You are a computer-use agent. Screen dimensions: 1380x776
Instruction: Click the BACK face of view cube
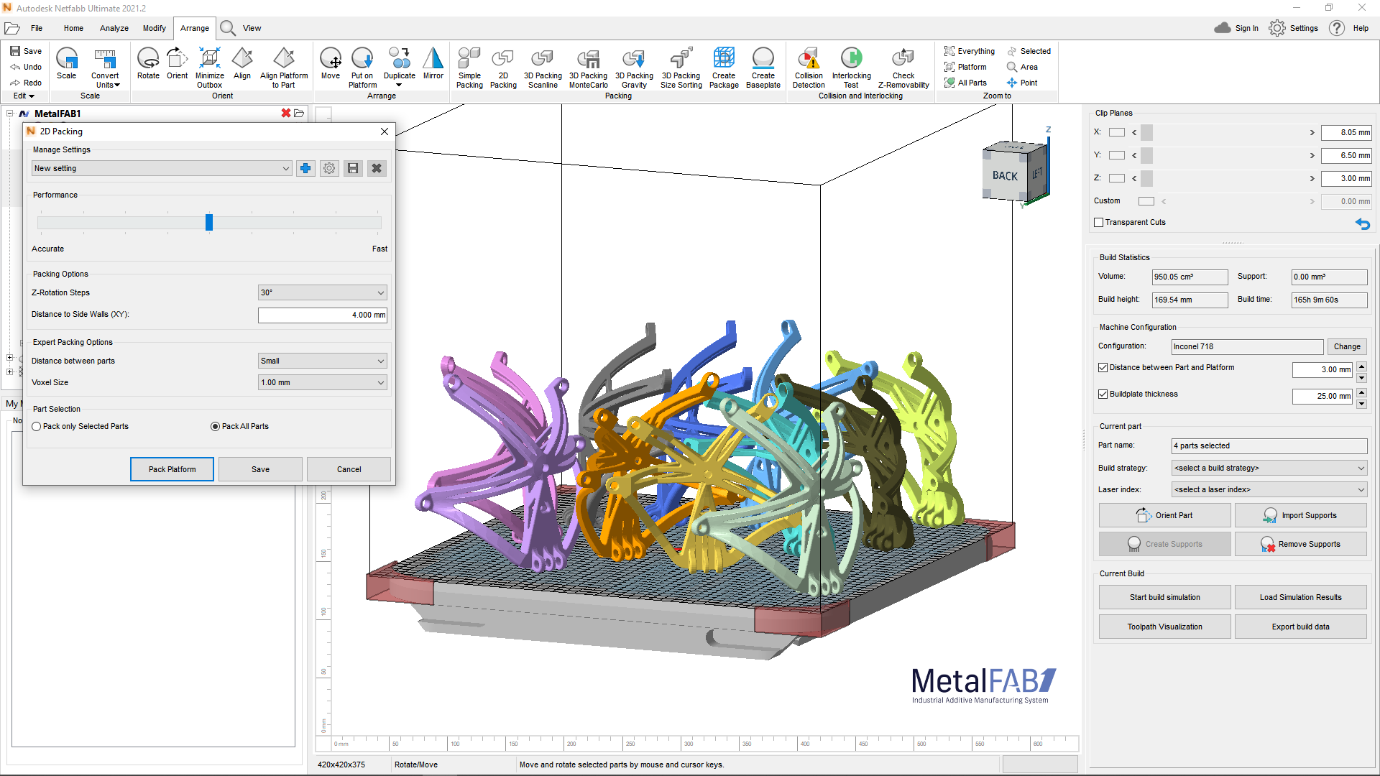1005,175
